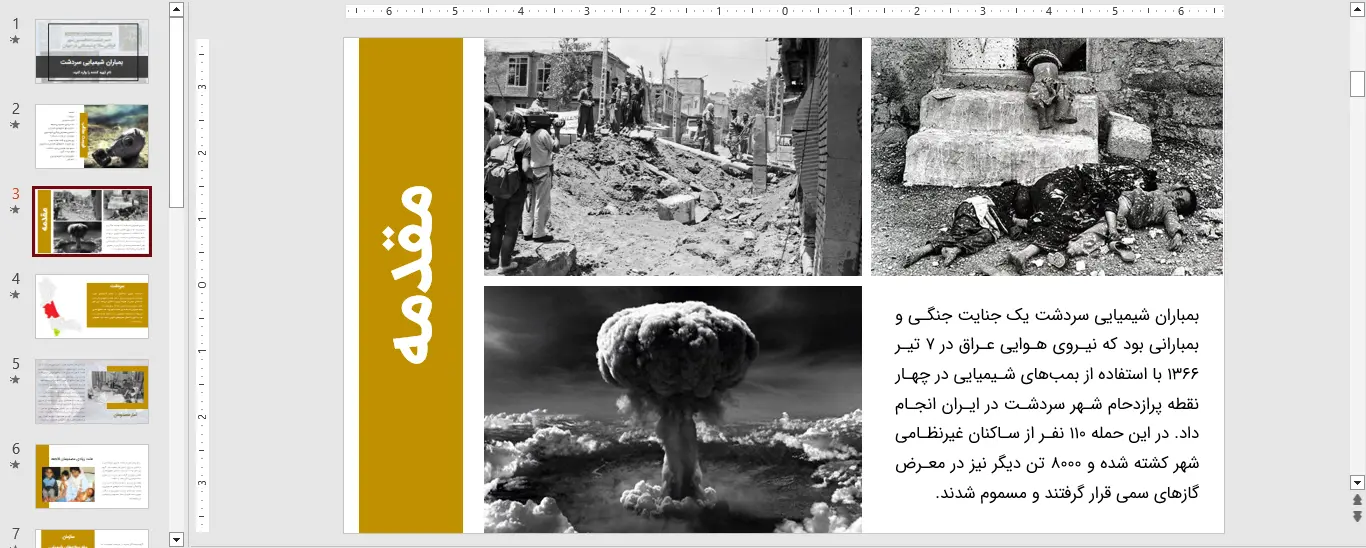Click the animation star icon under slide 6
The height and width of the screenshot is (548, 1366).
point(15,465)
